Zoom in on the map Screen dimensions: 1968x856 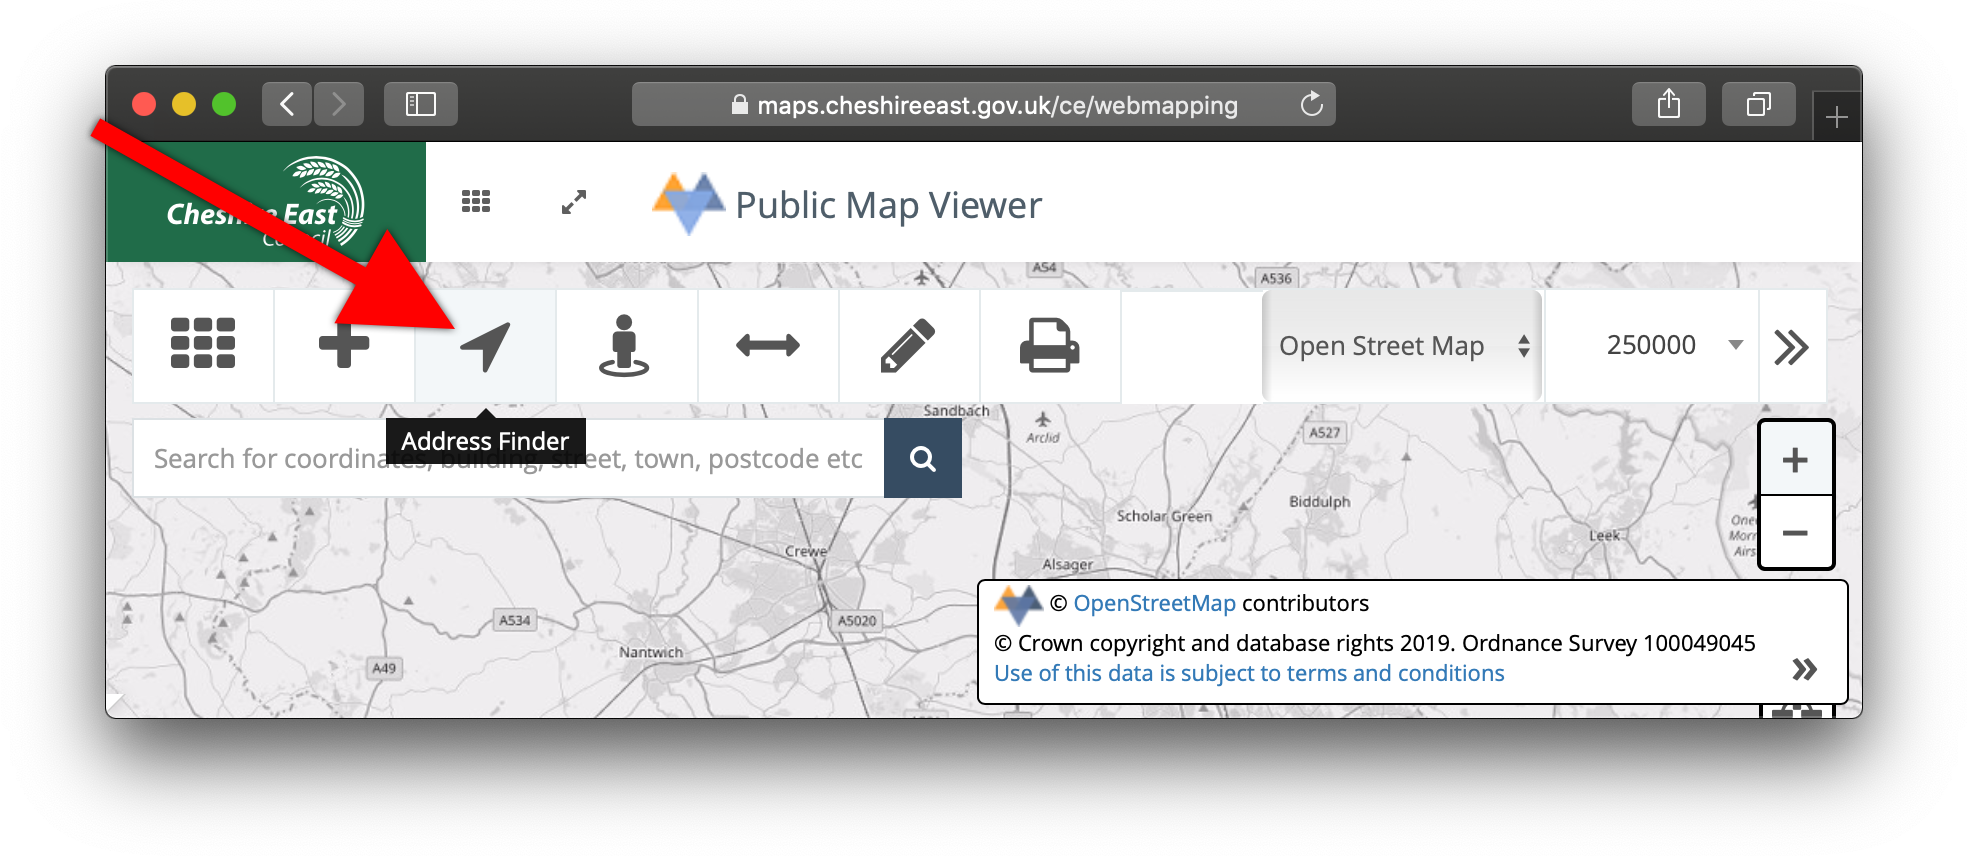[1796, 459]
